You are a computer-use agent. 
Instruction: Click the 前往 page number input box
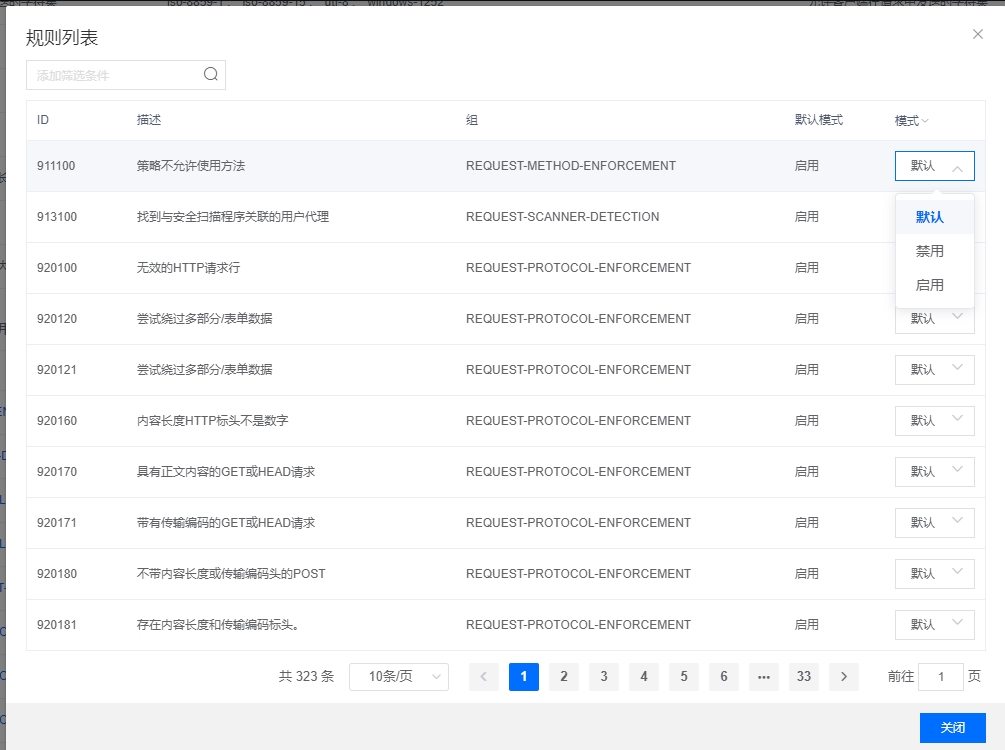pyautogui.click(x=940, y=677)
